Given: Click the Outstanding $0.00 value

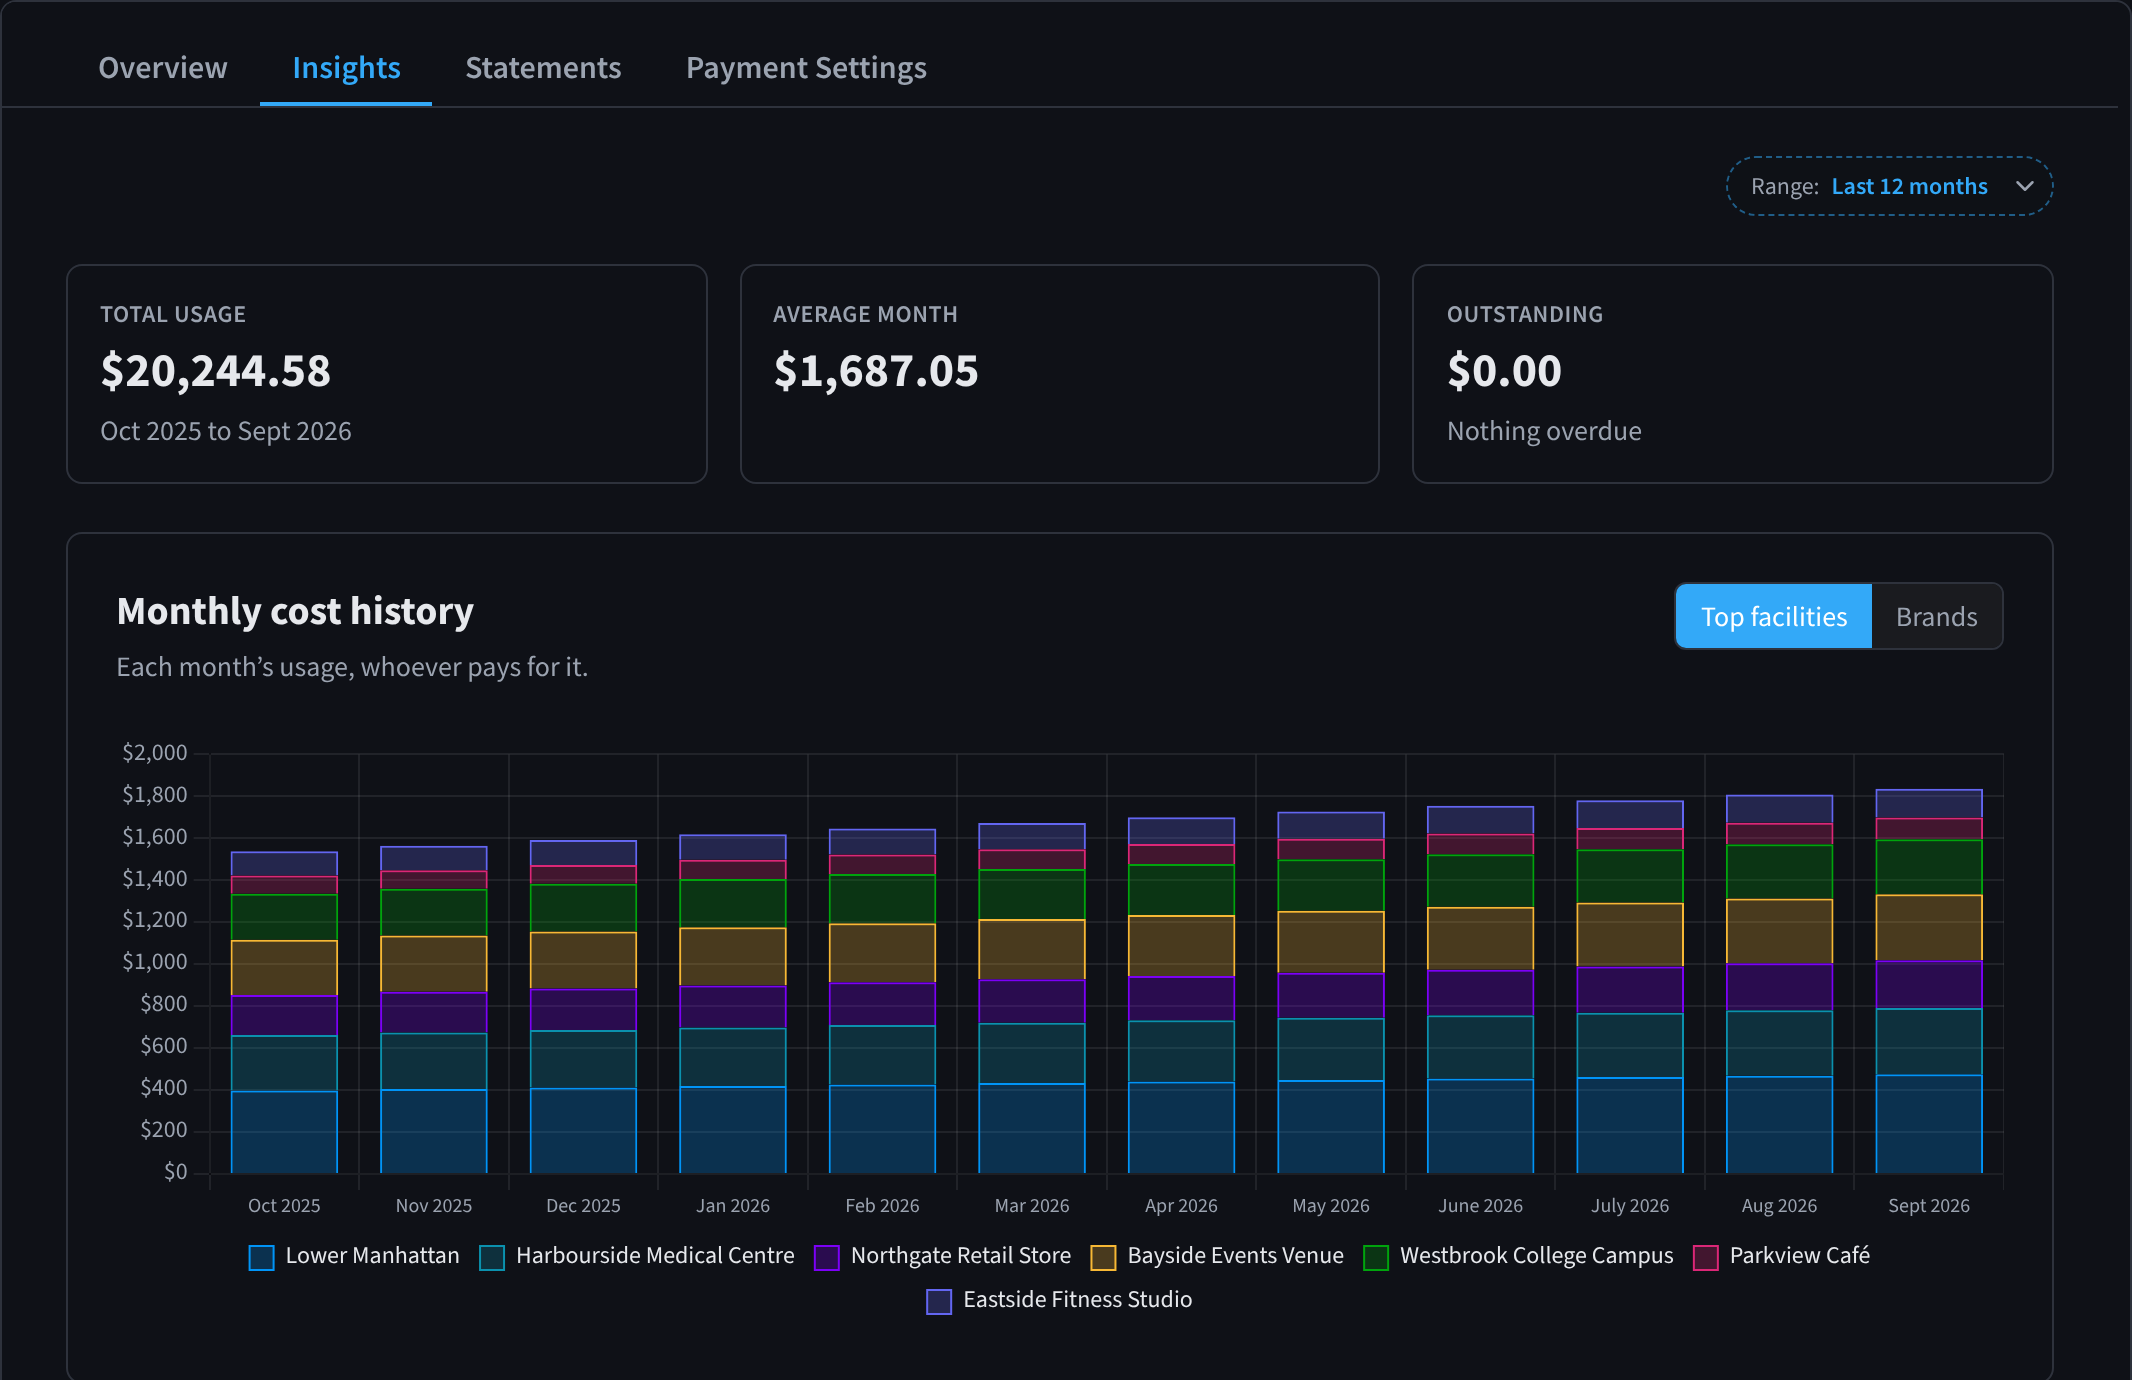Looking at the screenshot, I should (1504, 371).
